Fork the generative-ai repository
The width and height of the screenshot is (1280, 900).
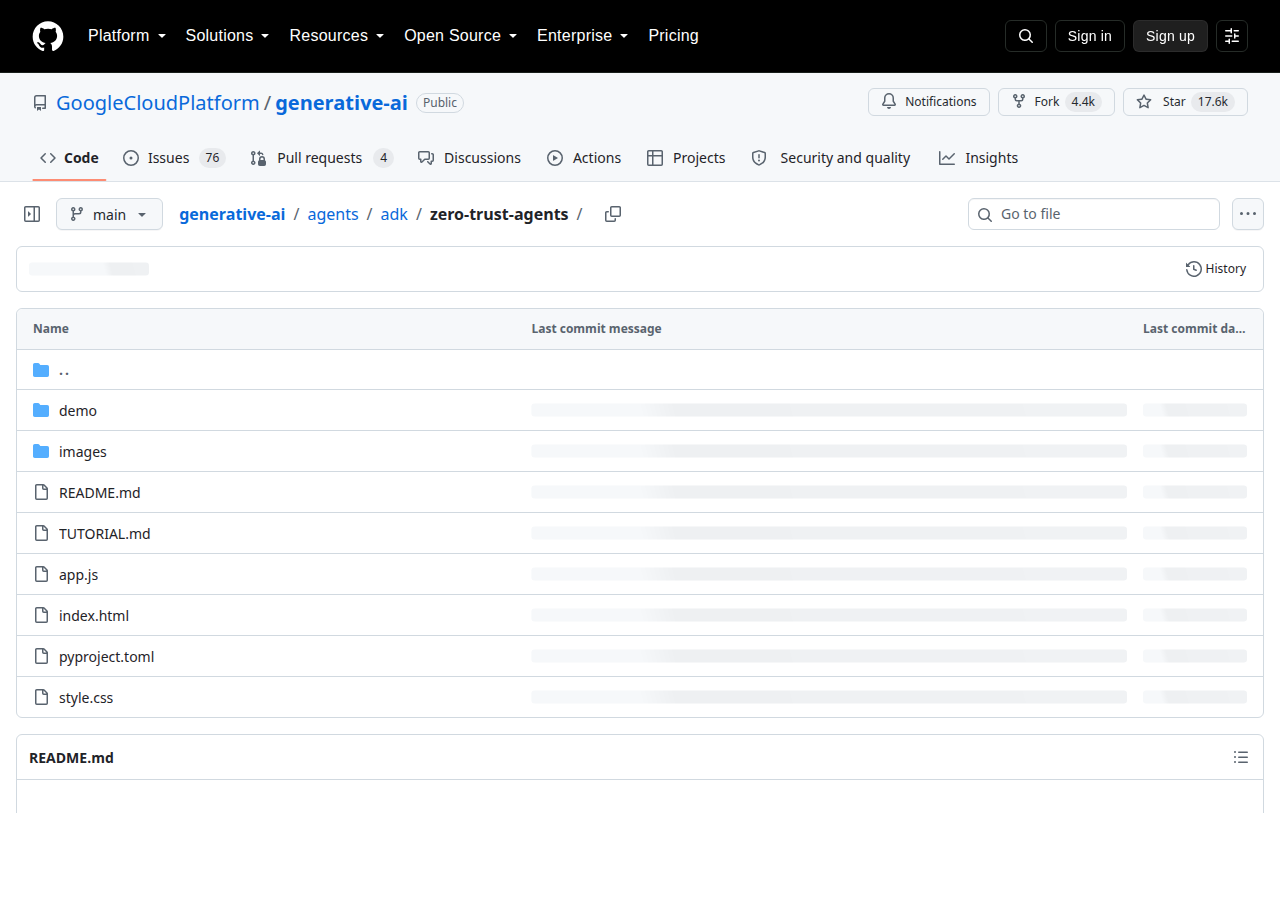tap(1056, 102)
